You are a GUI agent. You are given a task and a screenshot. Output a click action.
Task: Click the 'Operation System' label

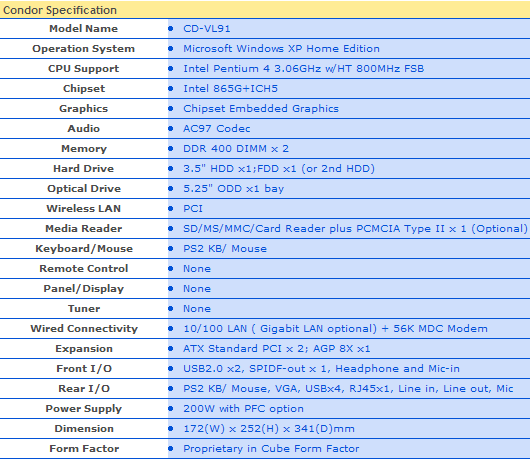(x=83, y=49)
